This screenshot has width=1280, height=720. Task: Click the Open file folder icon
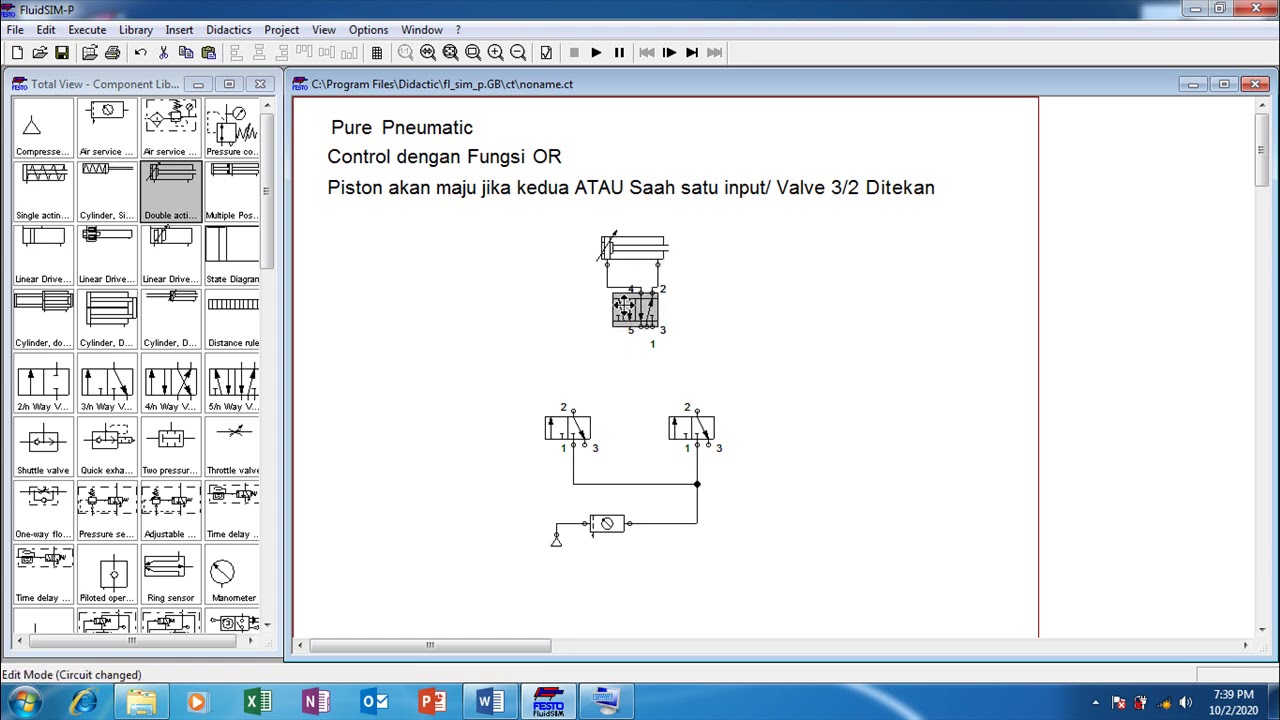(x=40, y=53)
